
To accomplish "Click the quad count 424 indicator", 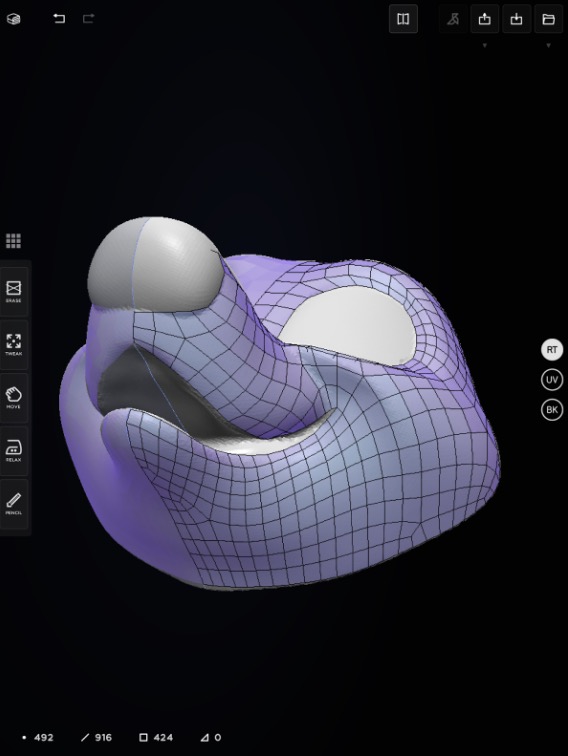I will click(156, 737).
